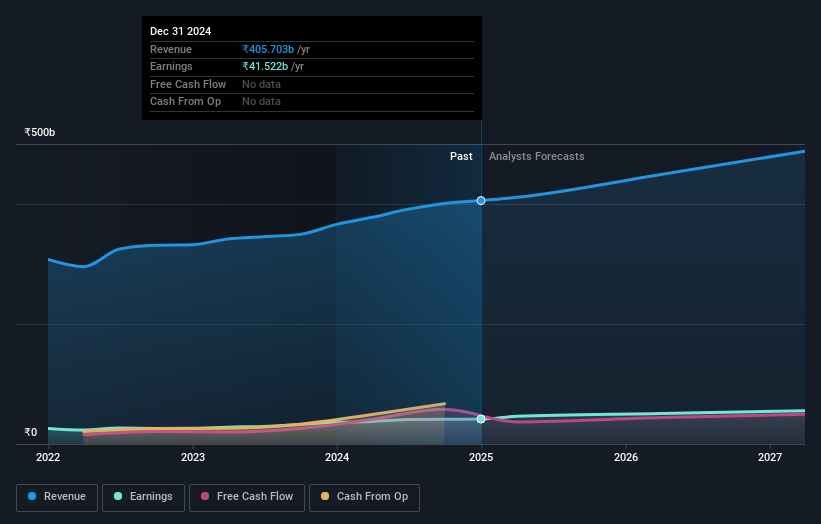
Task: Click the Cash From Op tooltip row label
Action: click(x=185, y=102)
